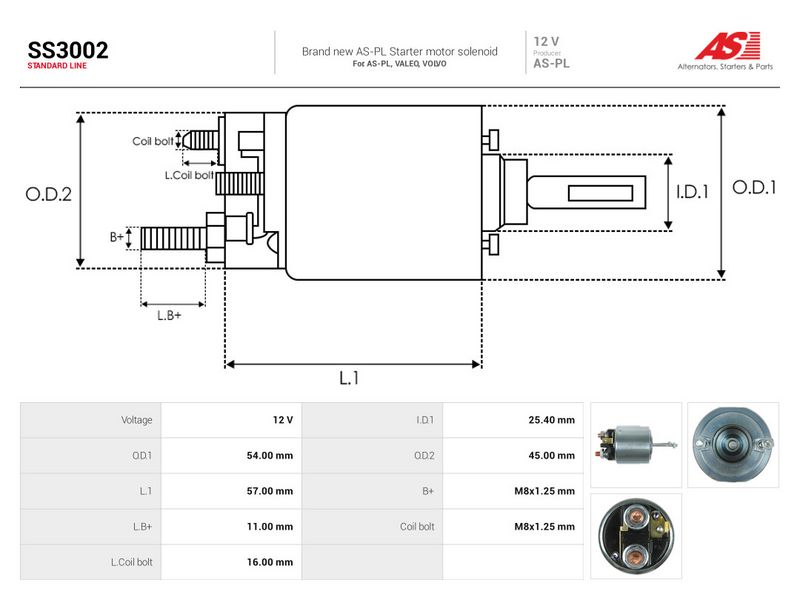Open the front-view solenoid thumbnail

[733, 445]
